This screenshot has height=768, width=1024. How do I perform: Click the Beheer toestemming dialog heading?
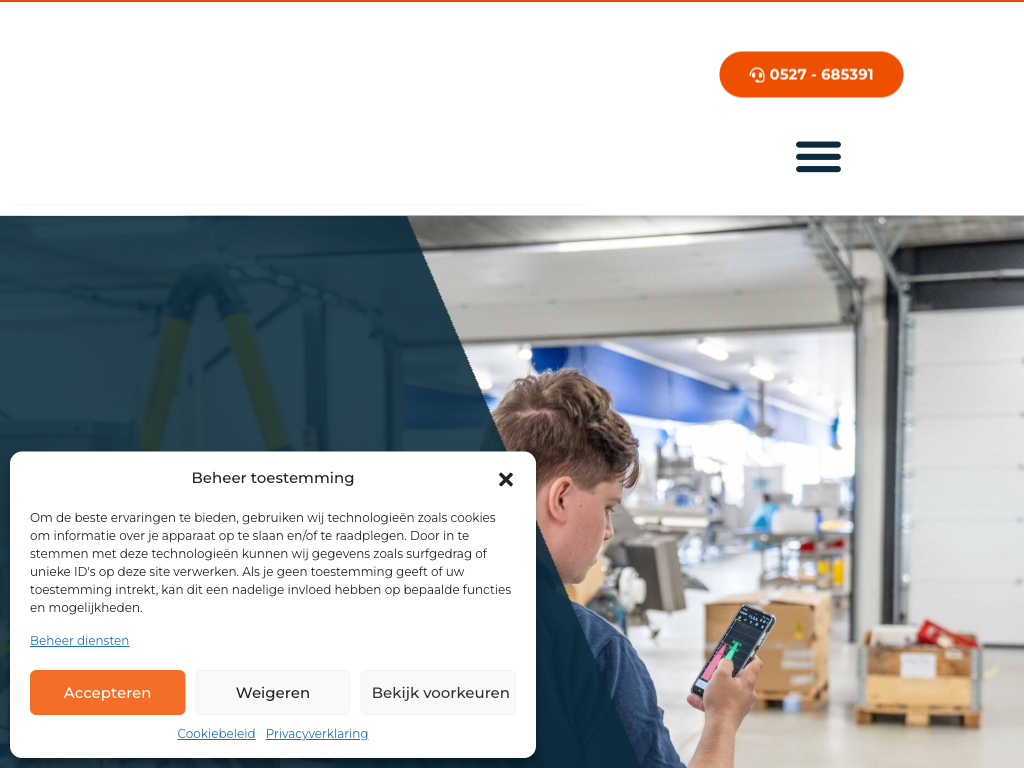(273, 478)
